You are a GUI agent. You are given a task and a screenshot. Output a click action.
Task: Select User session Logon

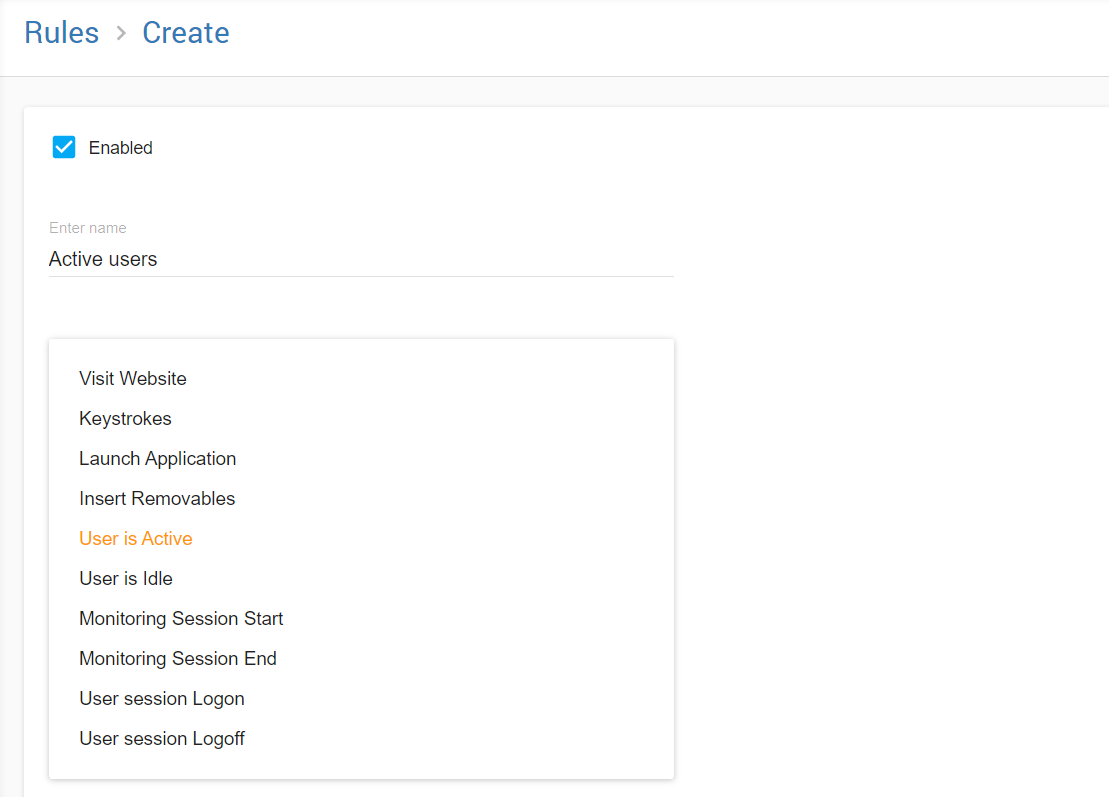[x=162, y=699]
